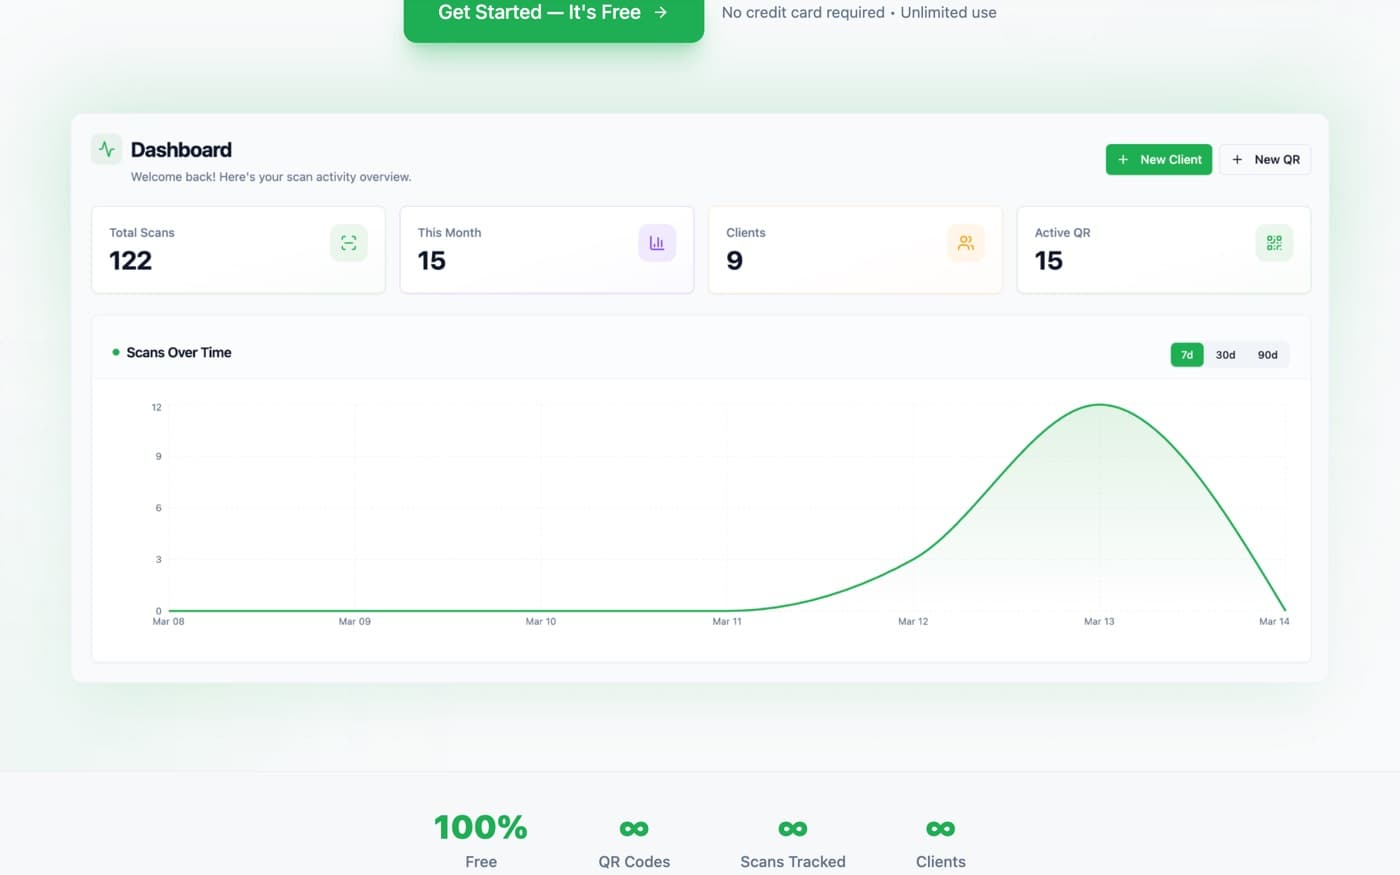Click the Active QR code icon
Image resolution: width=1400 pixels, height=875 pixels.
coord(1274,243)
